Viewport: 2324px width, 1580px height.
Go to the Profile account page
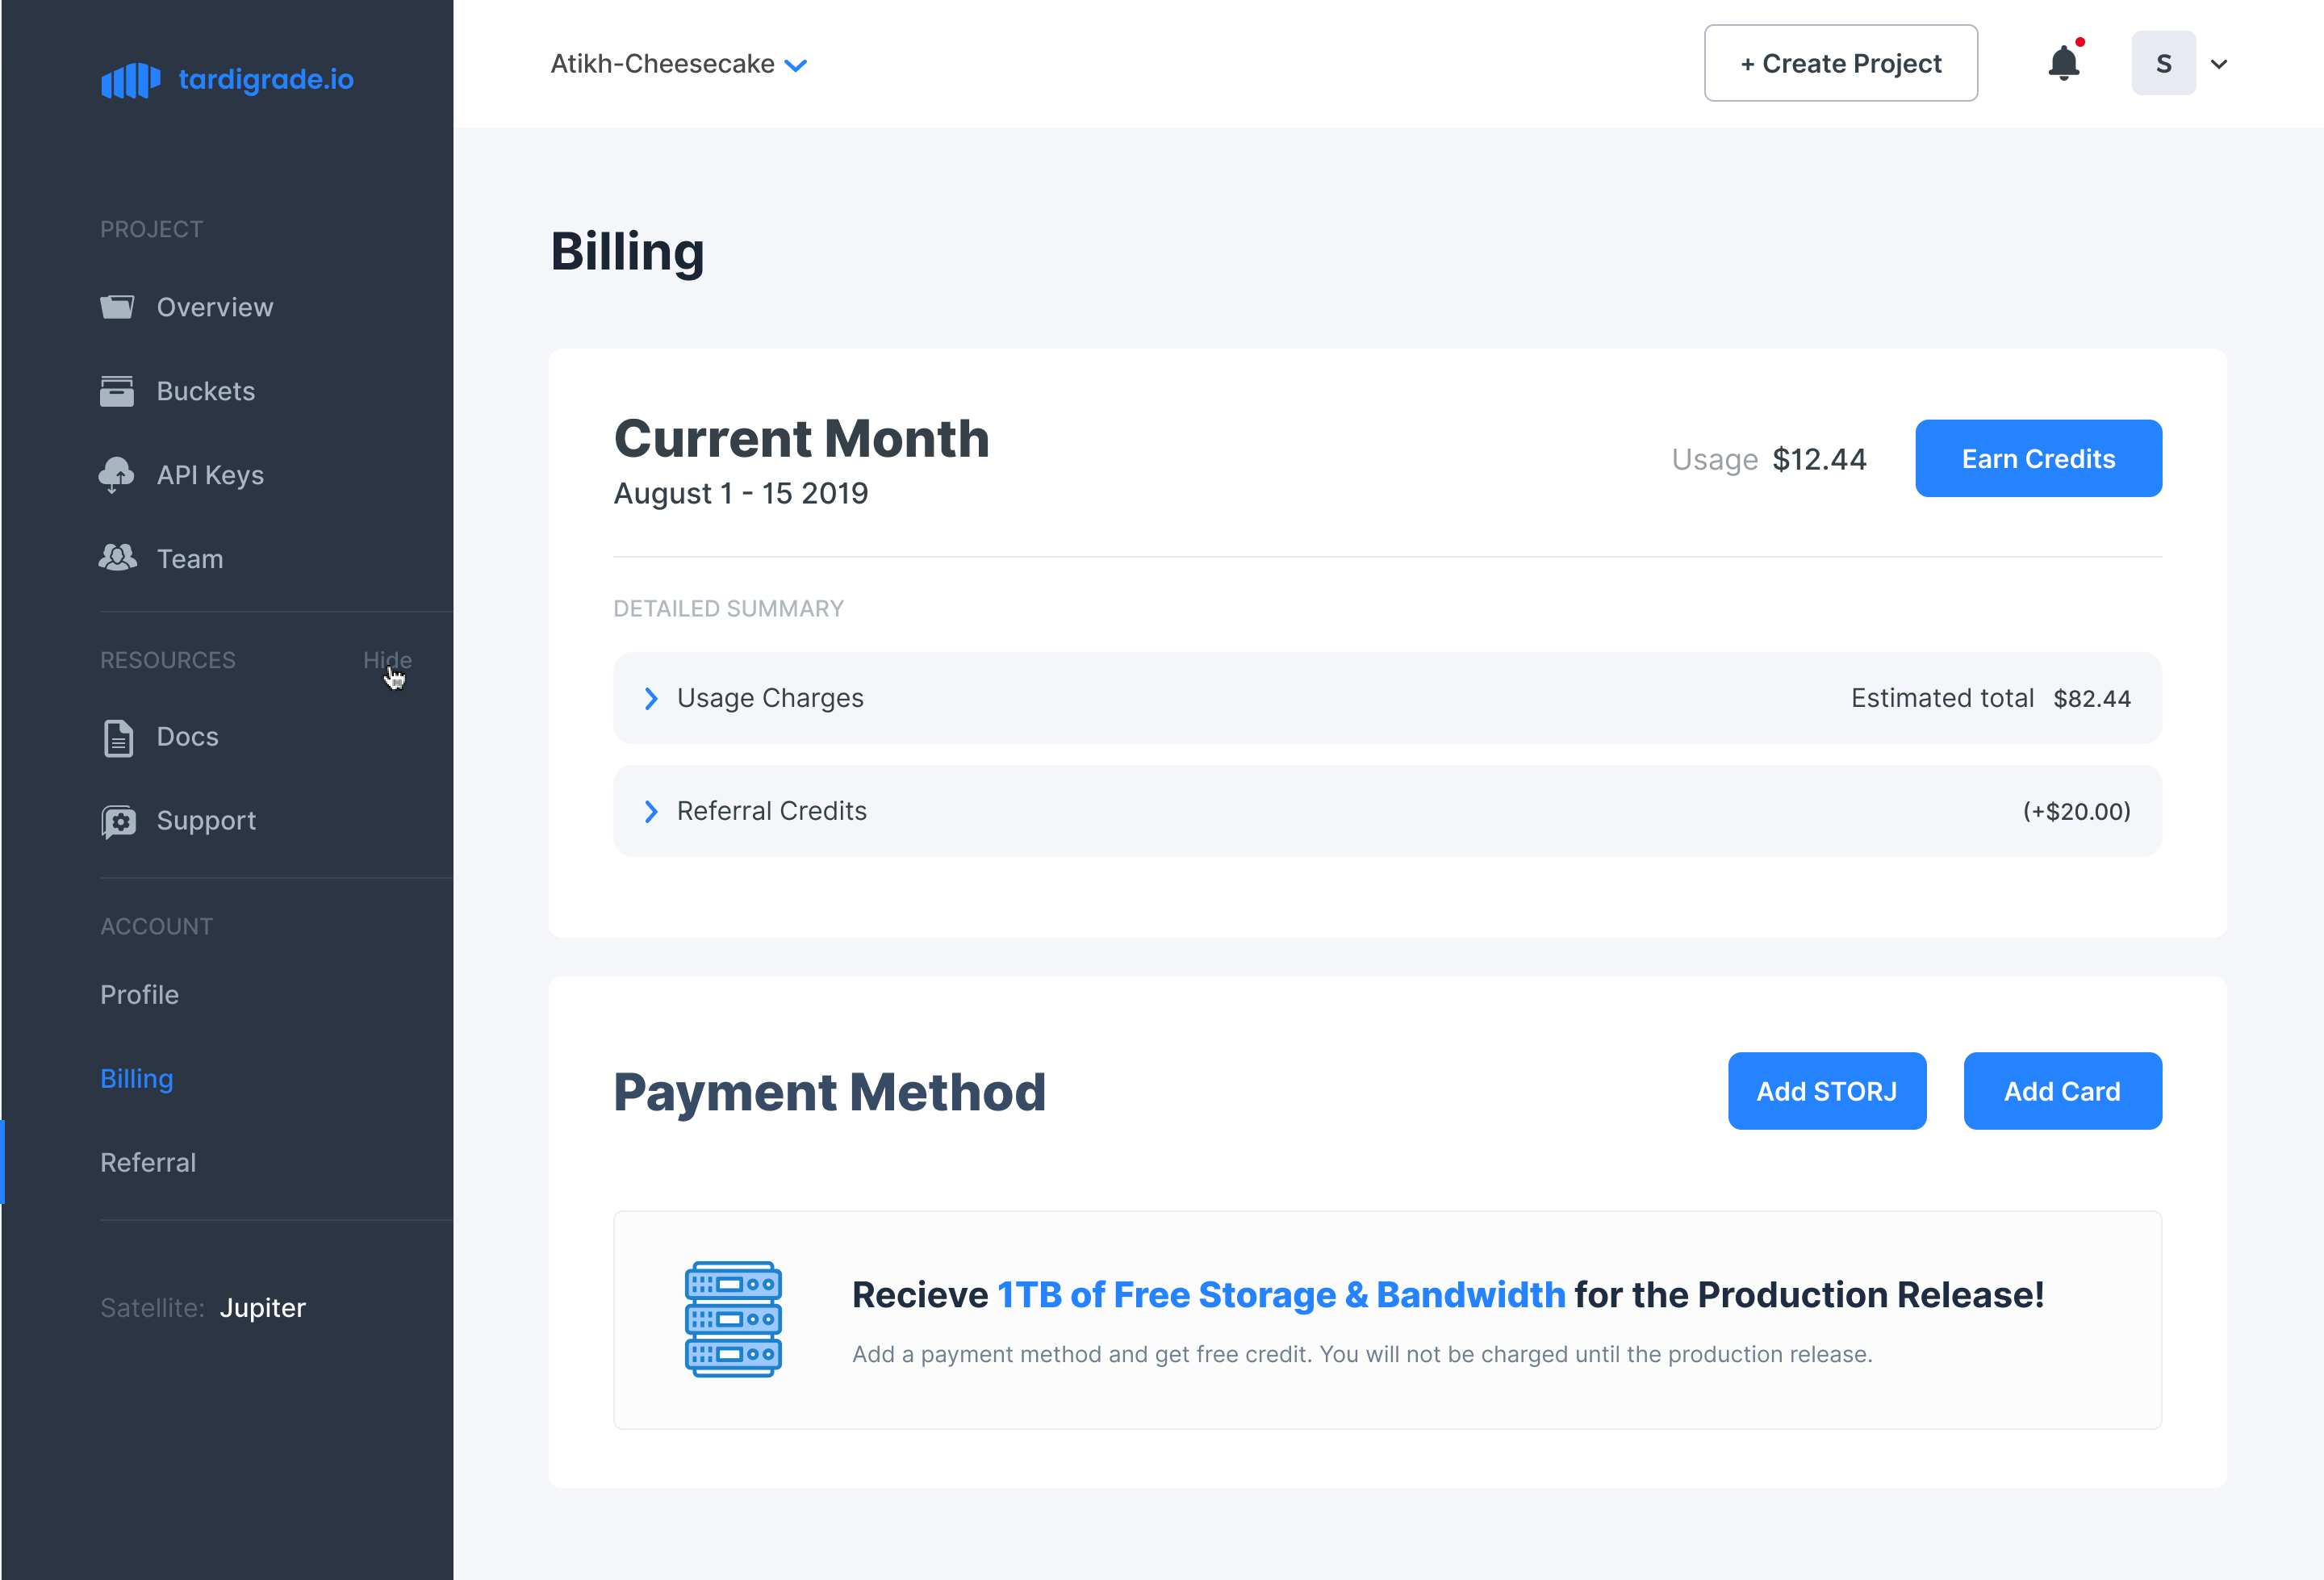pyautogui.click(x=140, y=995)
